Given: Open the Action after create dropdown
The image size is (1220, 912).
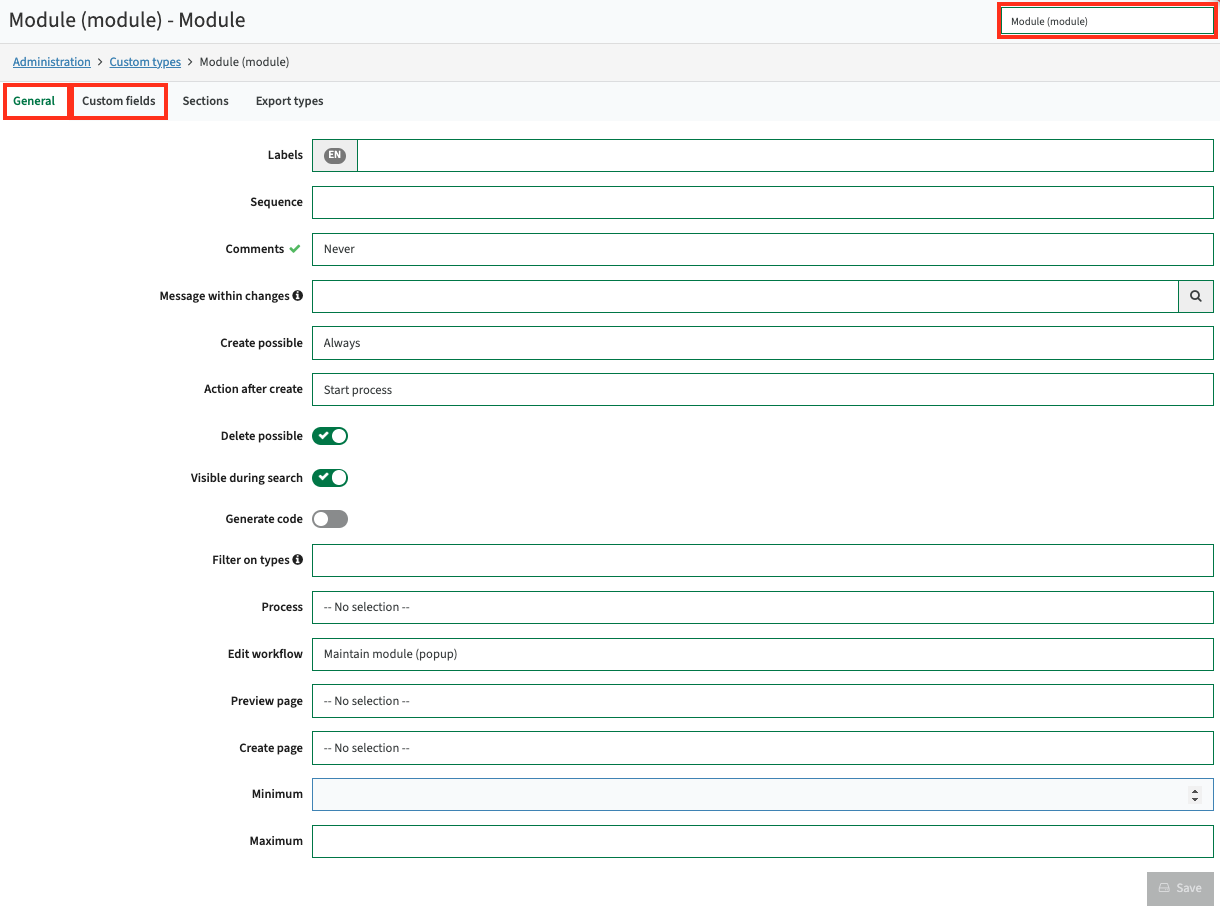Looking at the screenshot, I should click(763, 390).
